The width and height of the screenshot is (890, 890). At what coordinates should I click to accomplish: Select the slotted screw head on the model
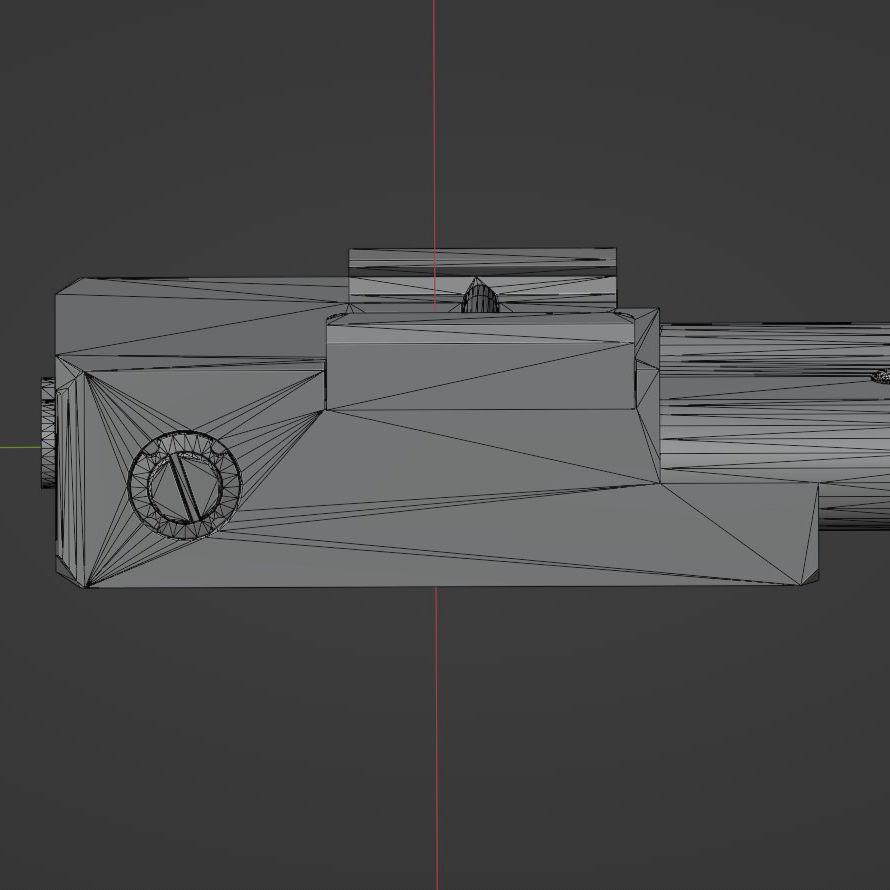click(x=184, y=485)
